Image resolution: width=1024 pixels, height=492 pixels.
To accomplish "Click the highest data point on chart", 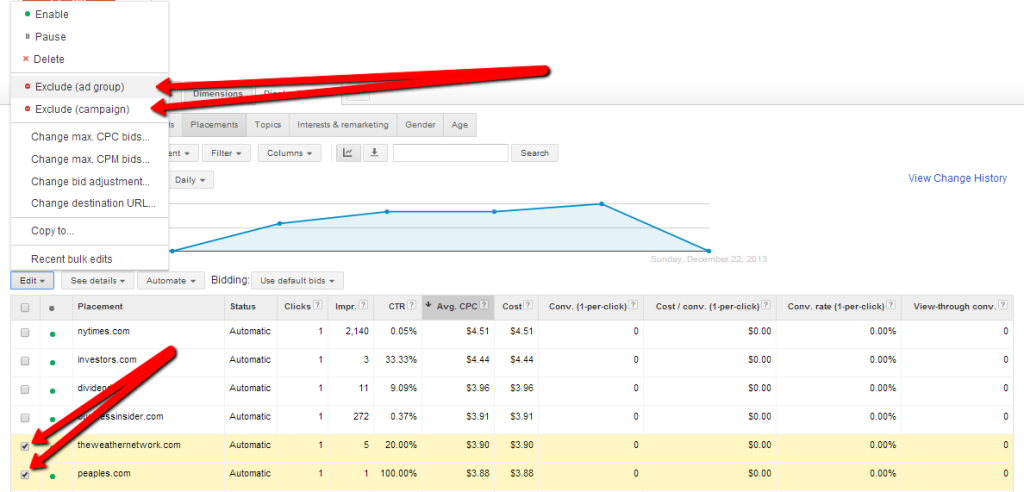I will pos(601,204).
